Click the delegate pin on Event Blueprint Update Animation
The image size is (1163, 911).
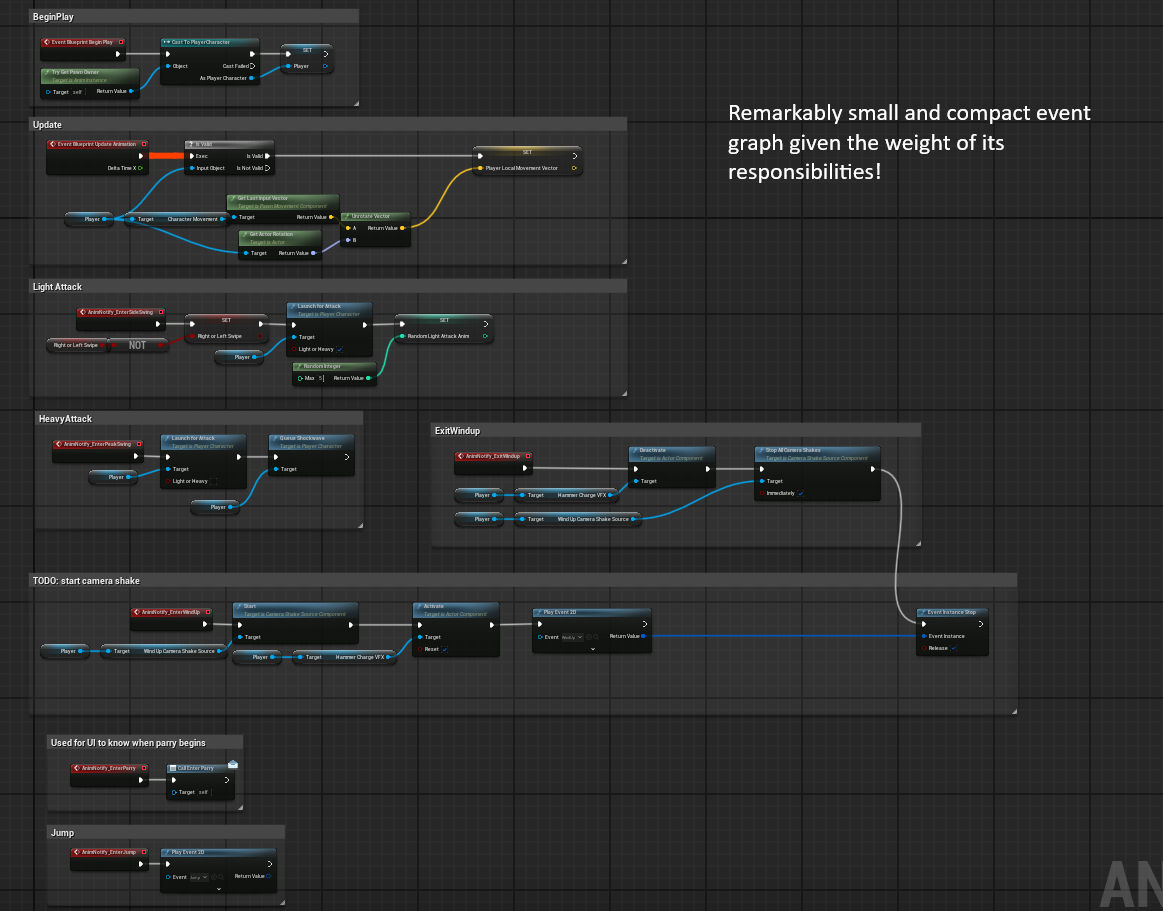coord(144,144)
